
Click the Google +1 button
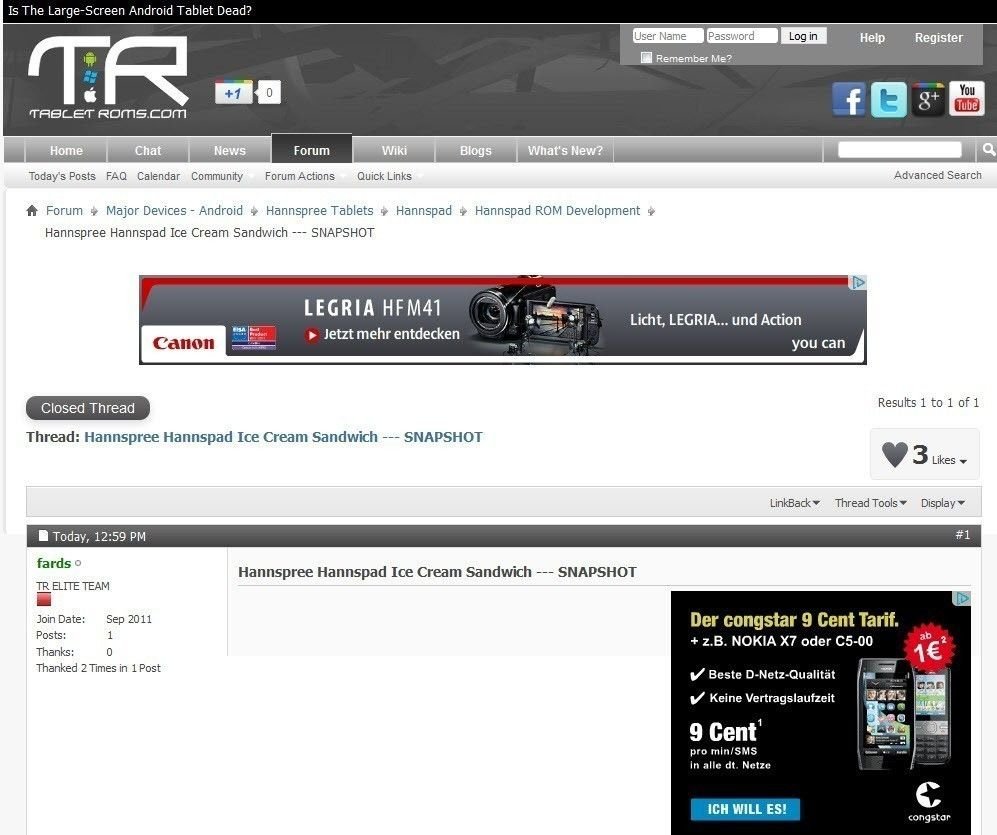point(233,93)
